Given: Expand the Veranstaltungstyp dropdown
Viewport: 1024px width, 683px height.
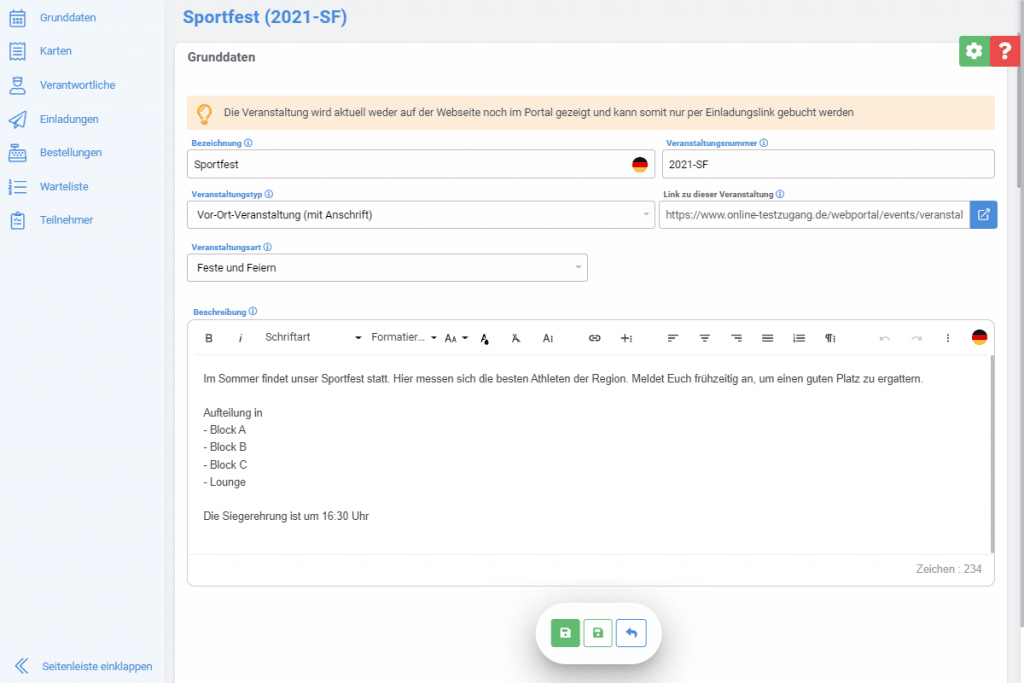Looking at the screenshot, I should [x=420, y=215].
